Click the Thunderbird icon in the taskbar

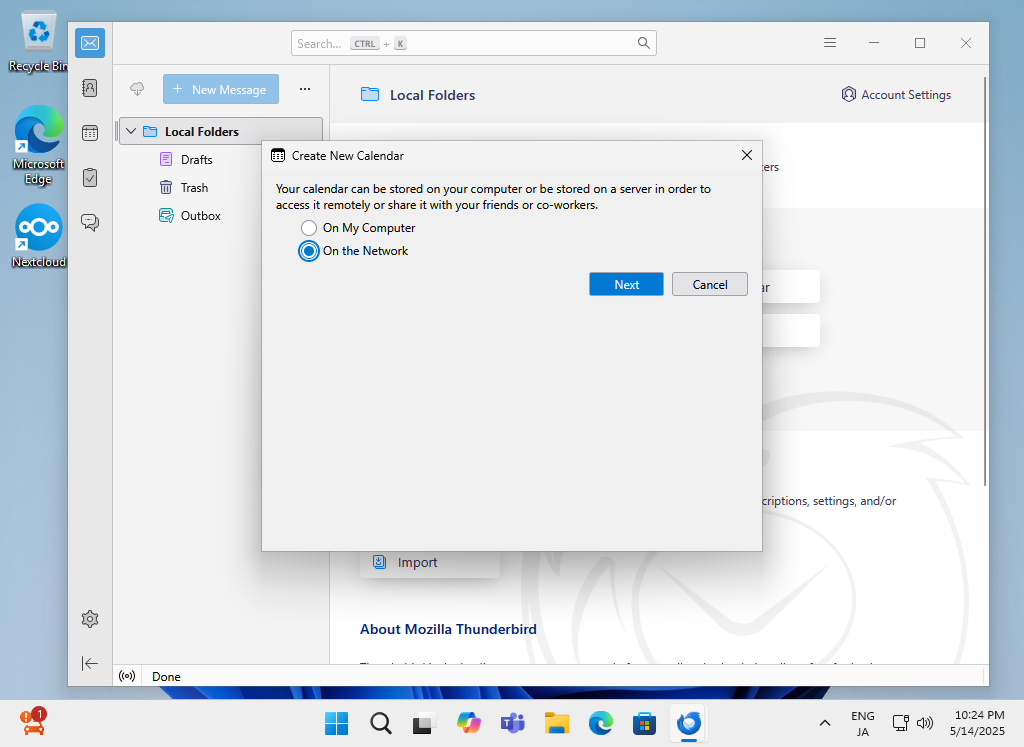[x=688, y=723]
